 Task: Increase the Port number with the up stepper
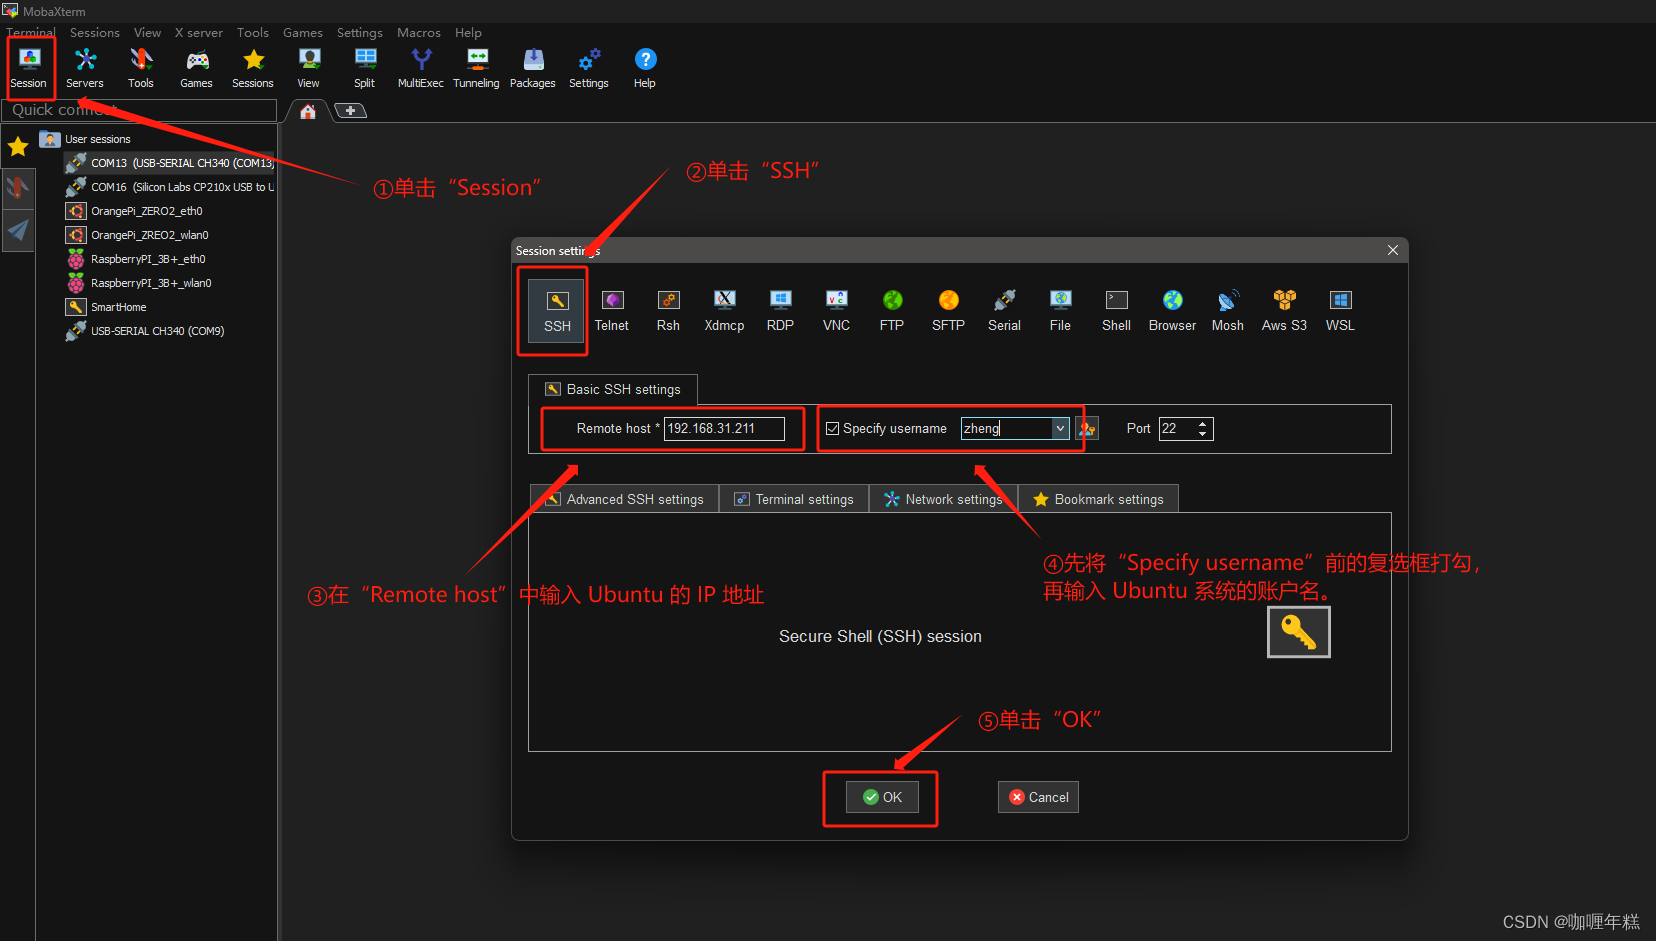click(1202, 423)
